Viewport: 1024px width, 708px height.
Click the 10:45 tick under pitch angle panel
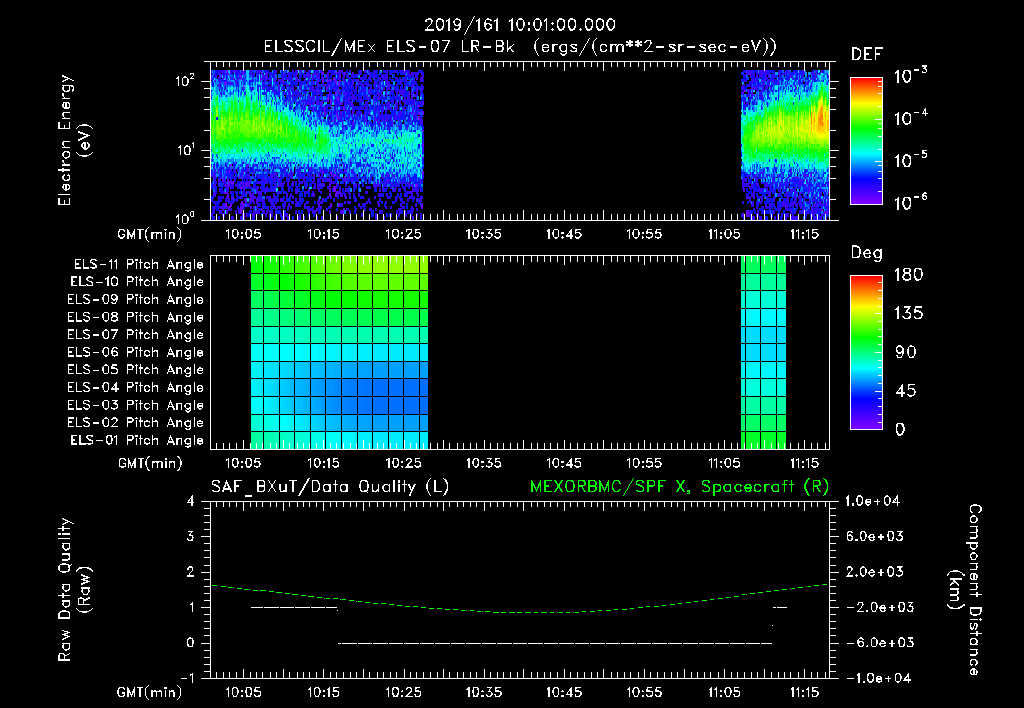(x=564, y=463)
